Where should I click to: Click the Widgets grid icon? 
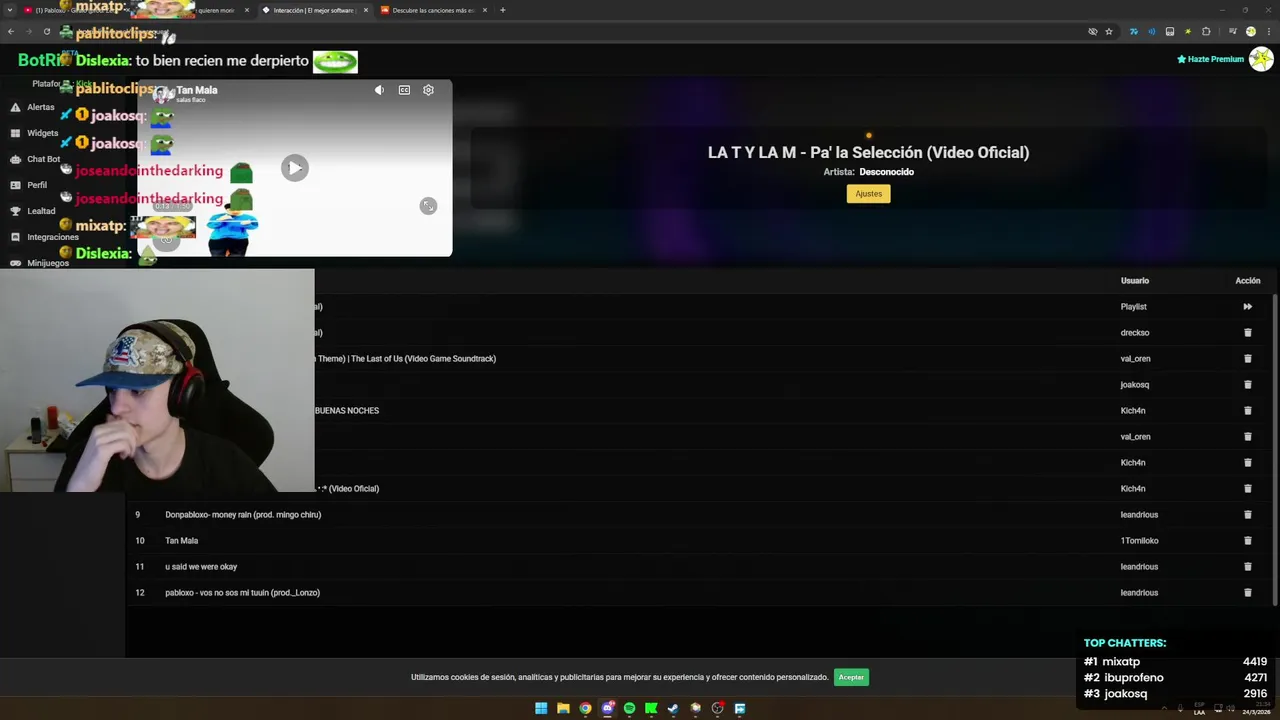tap(15, 133)
